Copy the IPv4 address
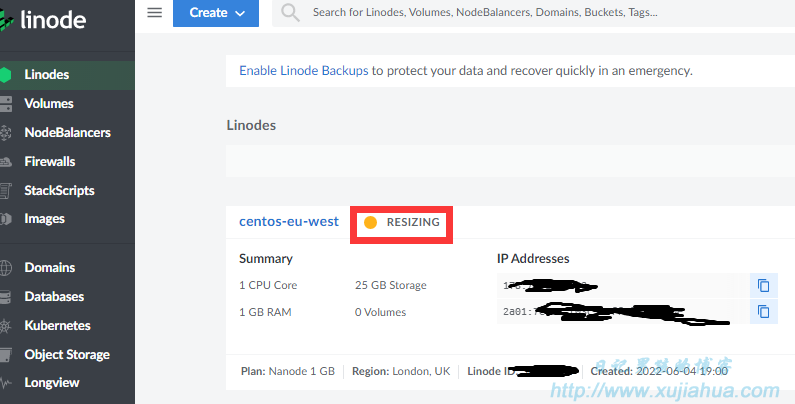Screen dimensions: 795x404 (764, 285)
